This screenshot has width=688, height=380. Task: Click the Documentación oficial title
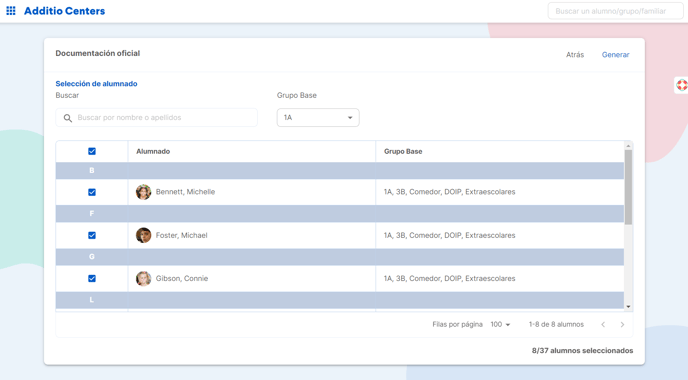pos(98,54)
